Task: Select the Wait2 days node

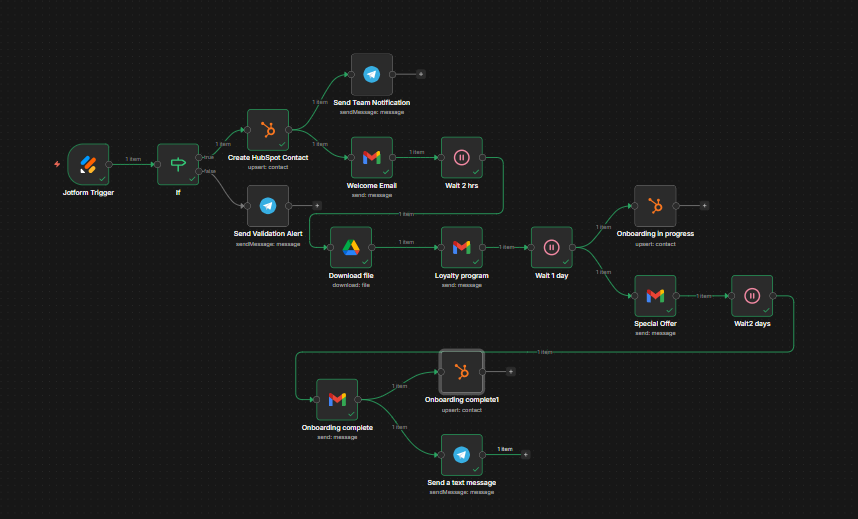Action: 752,296
